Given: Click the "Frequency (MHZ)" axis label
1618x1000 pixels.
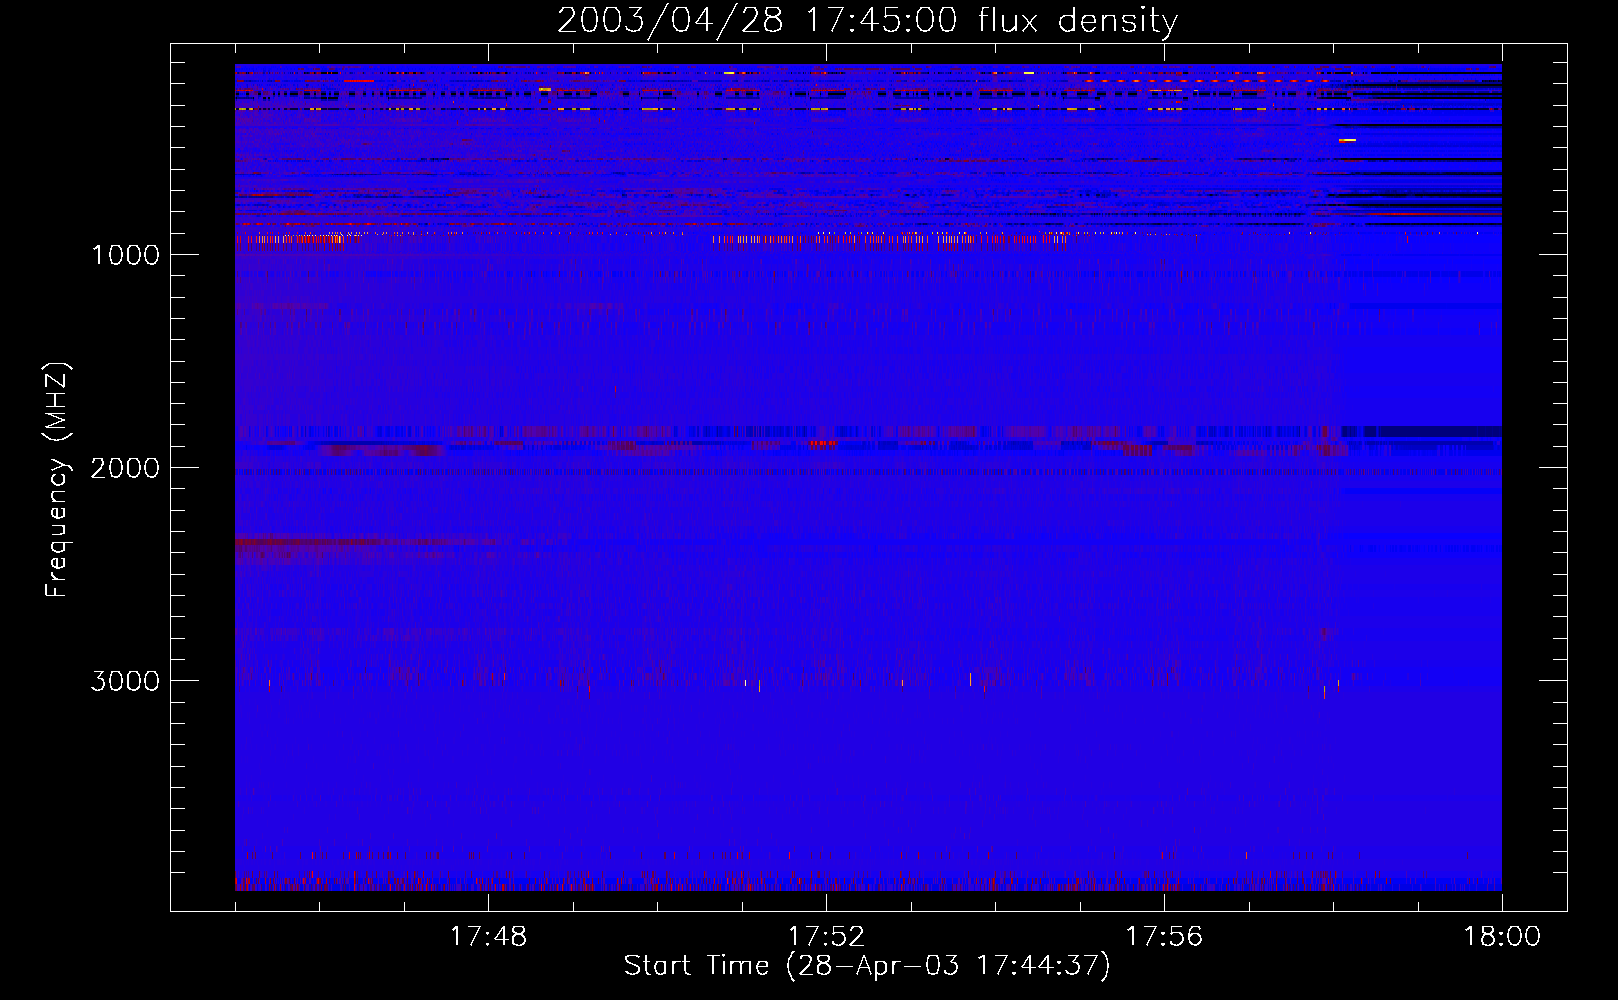Looking at the screenshot, I should [x=58, y=480].
